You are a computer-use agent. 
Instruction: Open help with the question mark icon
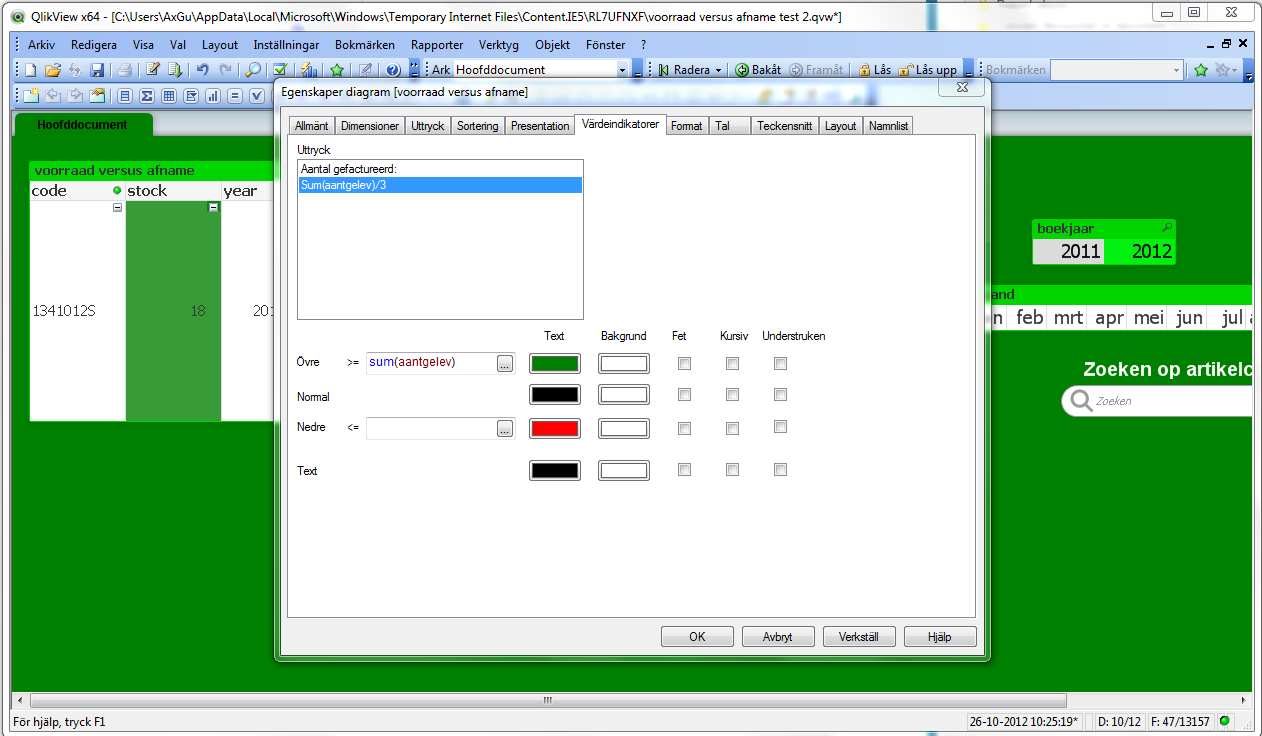coord(393,70)
